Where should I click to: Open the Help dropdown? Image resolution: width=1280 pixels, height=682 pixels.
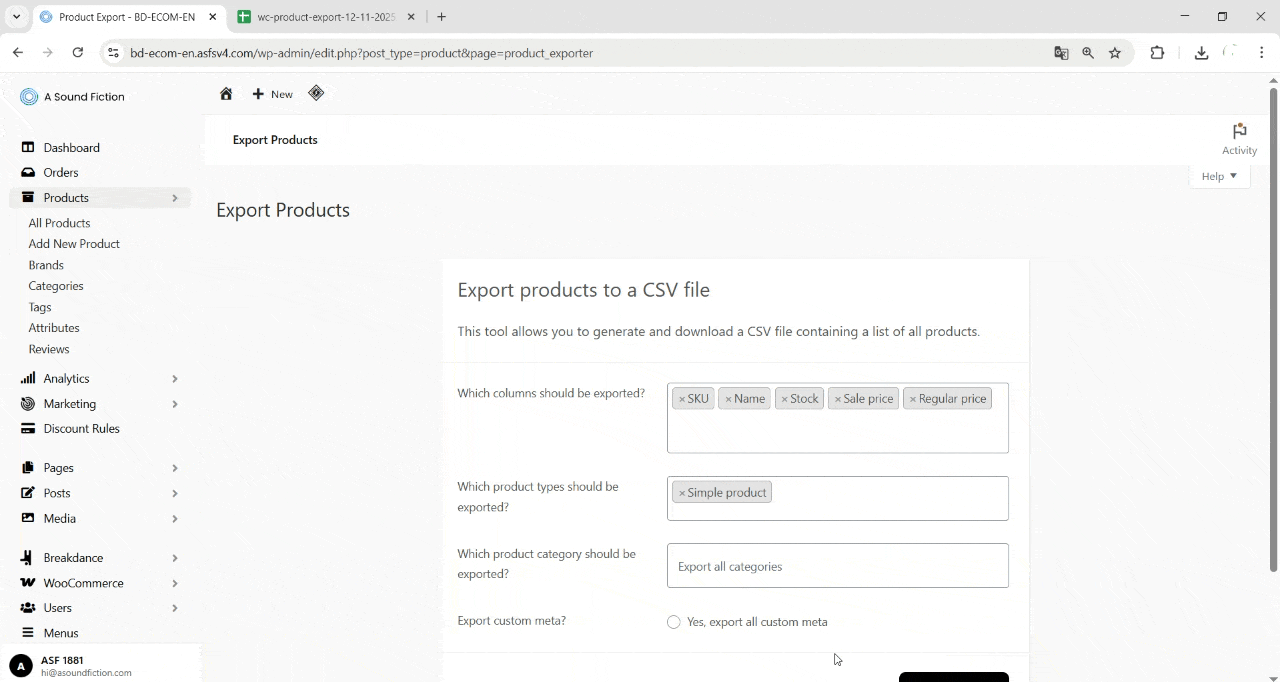tap(1218, 176)
